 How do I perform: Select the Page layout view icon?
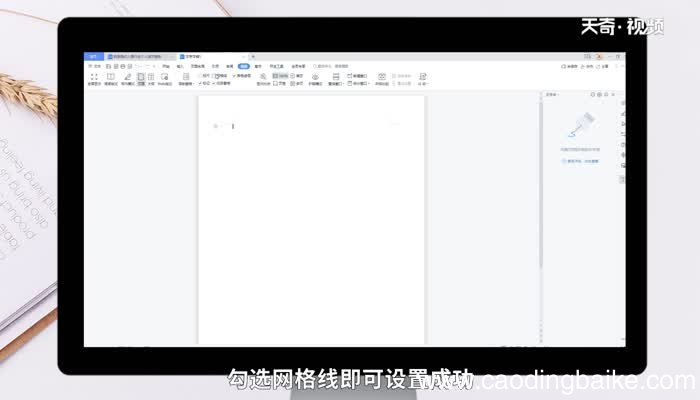click(x=141, y=79)
